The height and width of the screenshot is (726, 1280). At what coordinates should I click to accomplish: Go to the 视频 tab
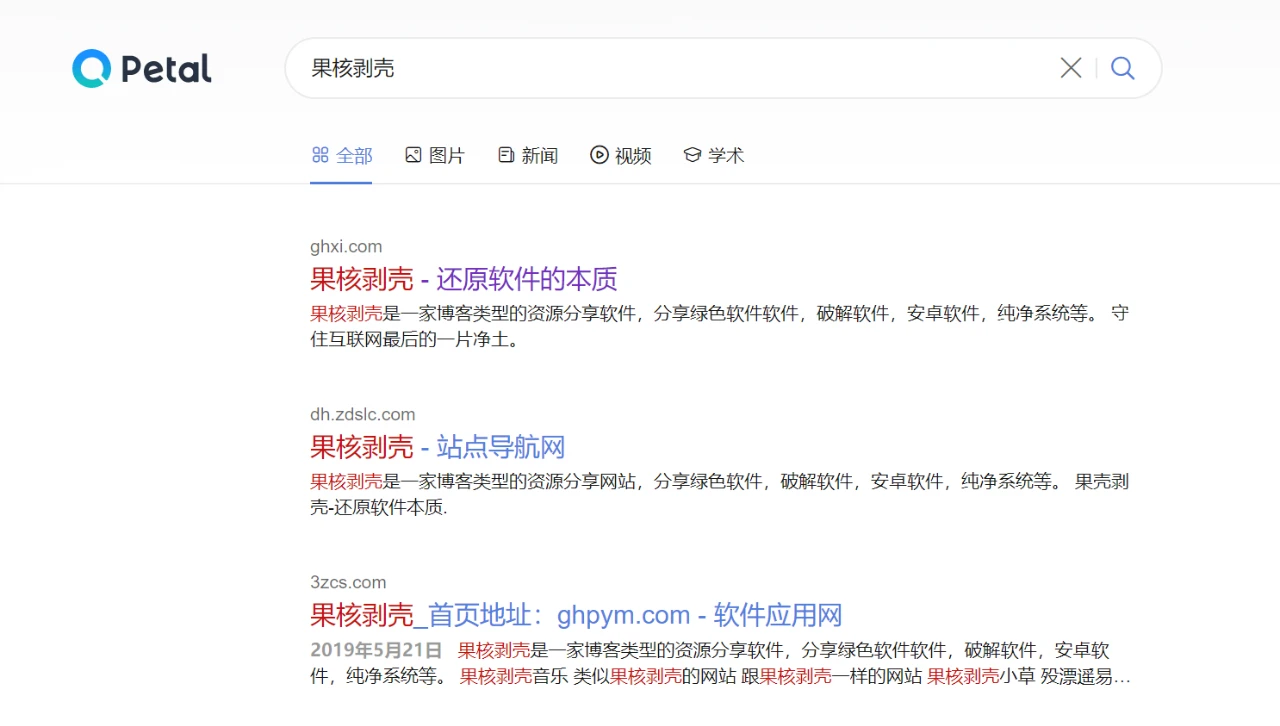tap(621, 155)
